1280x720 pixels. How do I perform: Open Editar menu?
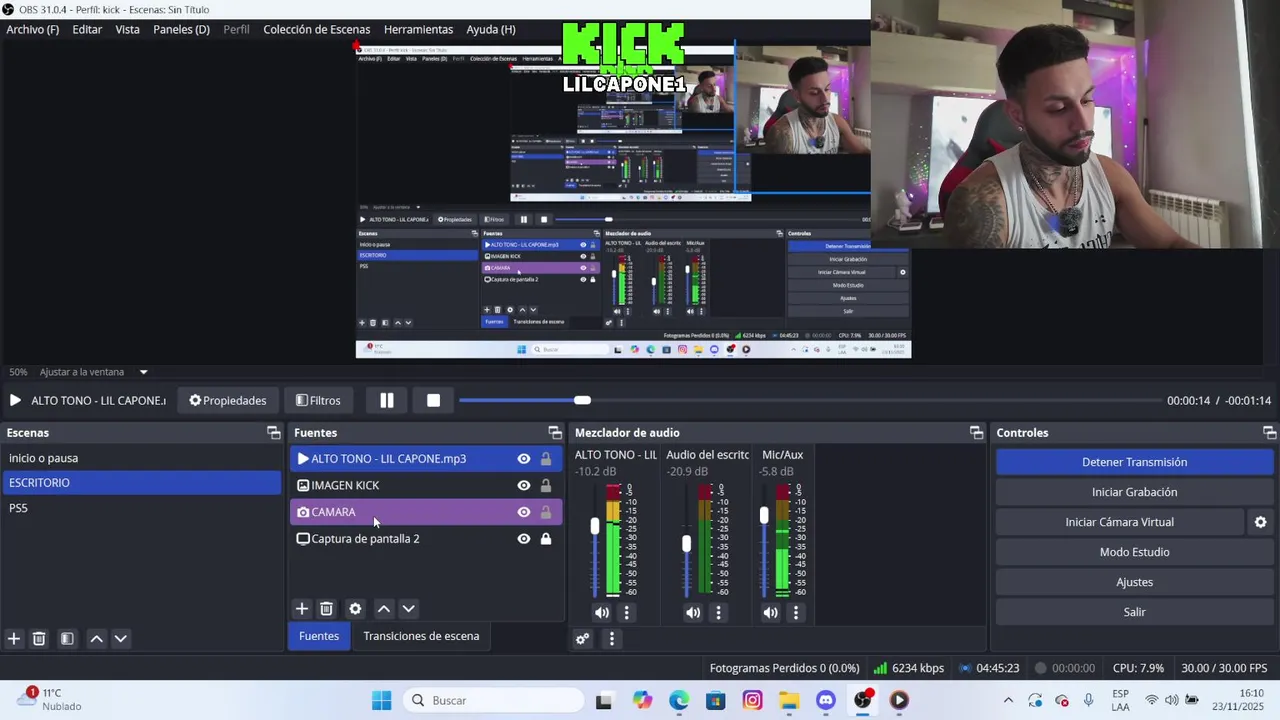(x=87, y=29)
